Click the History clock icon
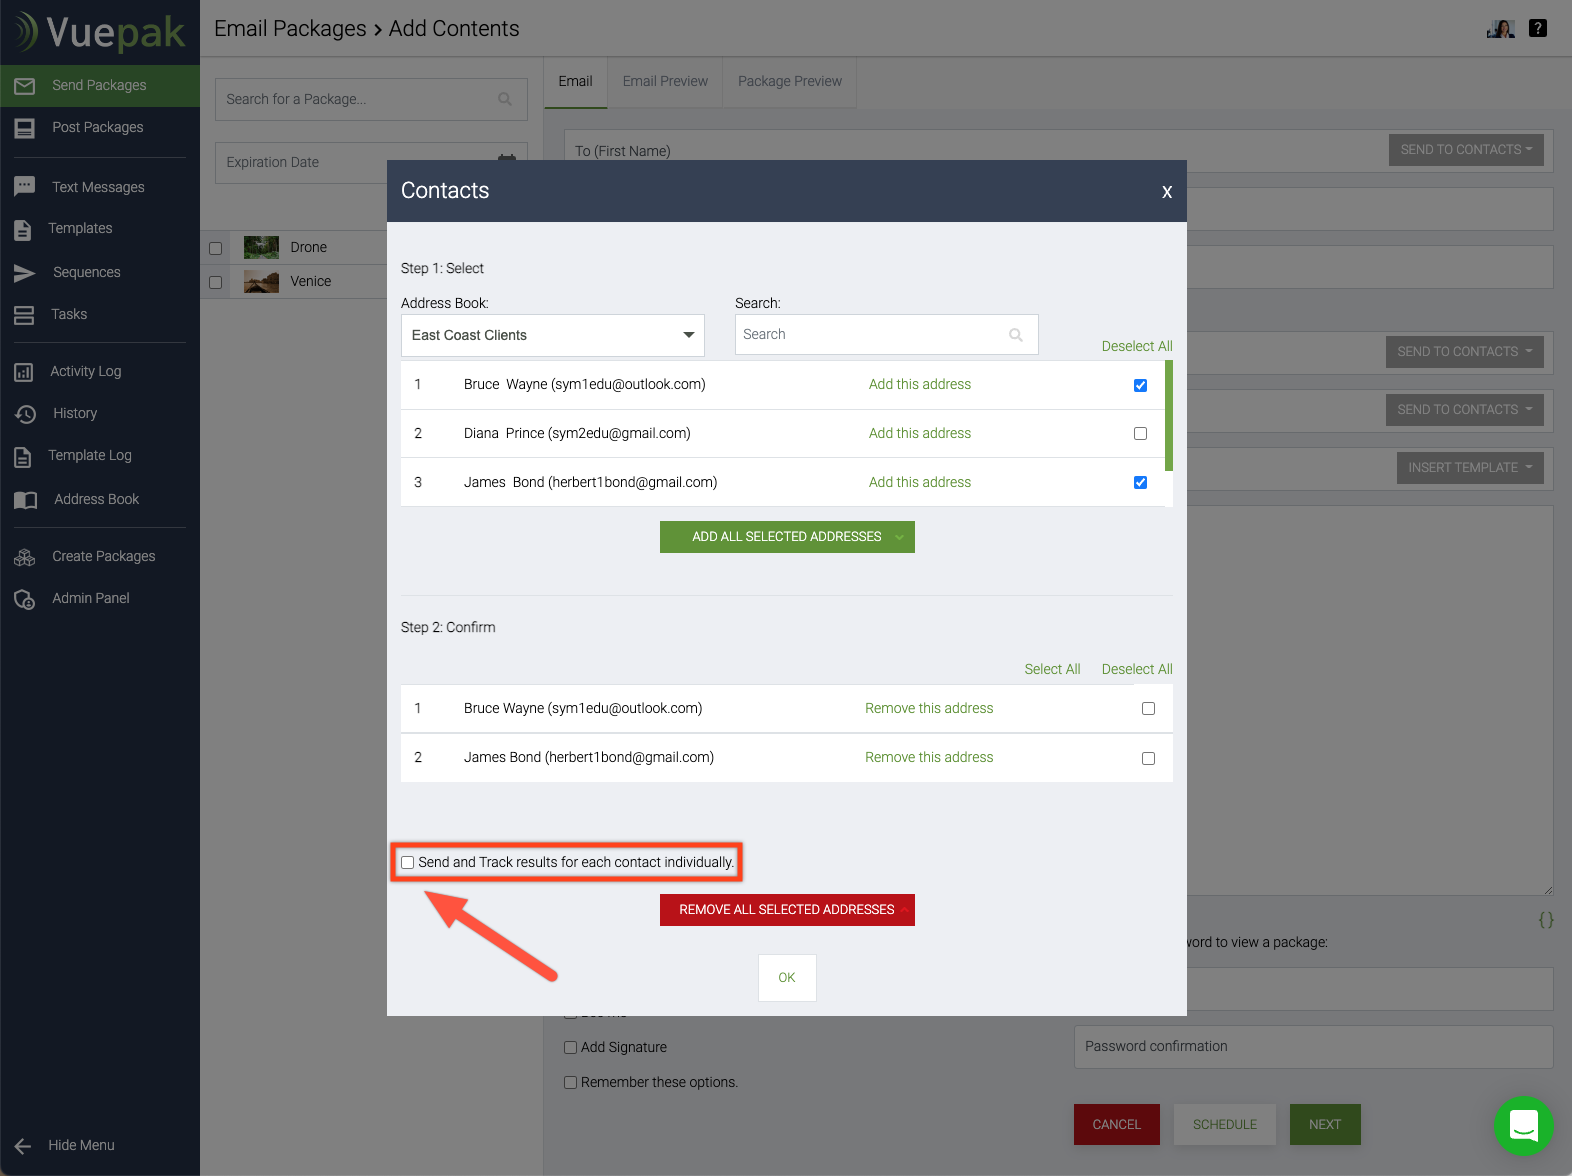 26,414
